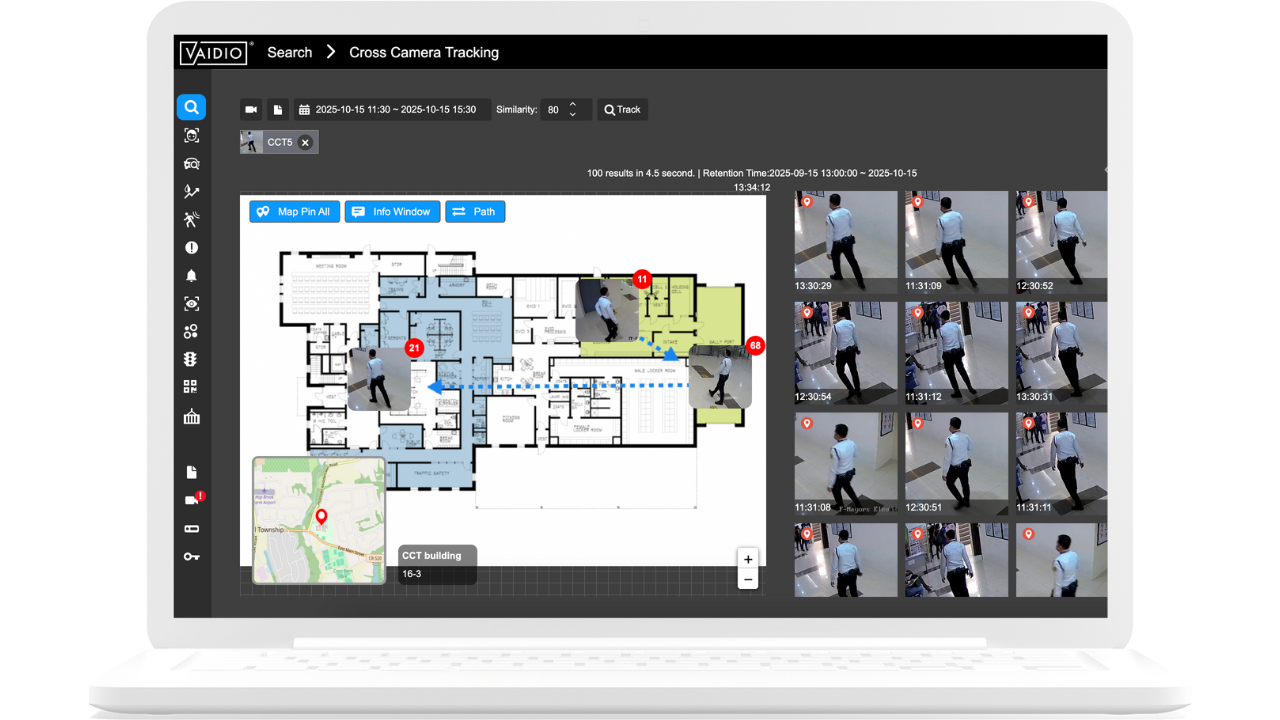Image resolution: width=1280 pixels, height=720 pixels.
Task: Toggle the Info Window display
Action: [392, 212]
